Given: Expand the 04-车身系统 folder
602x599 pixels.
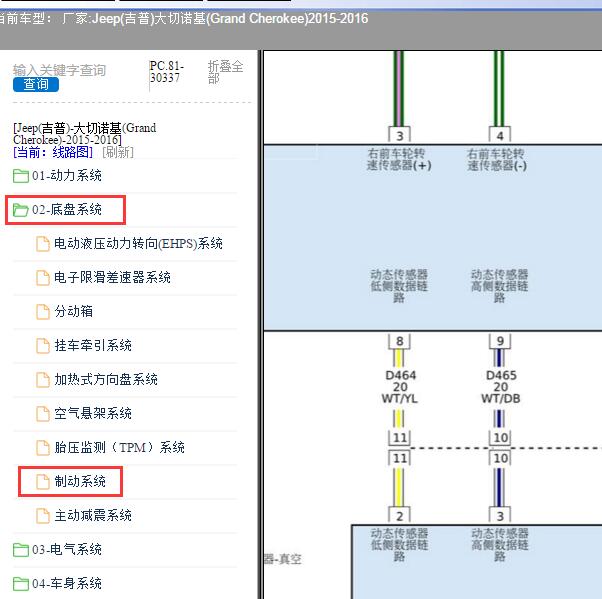Looking at the screenshot, I should coord(67,584).
